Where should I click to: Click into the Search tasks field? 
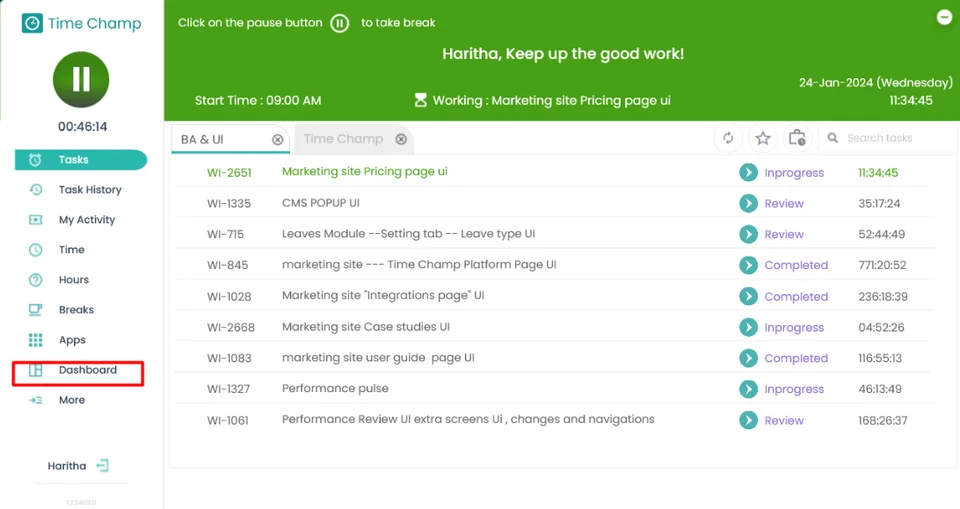[891, 138]
